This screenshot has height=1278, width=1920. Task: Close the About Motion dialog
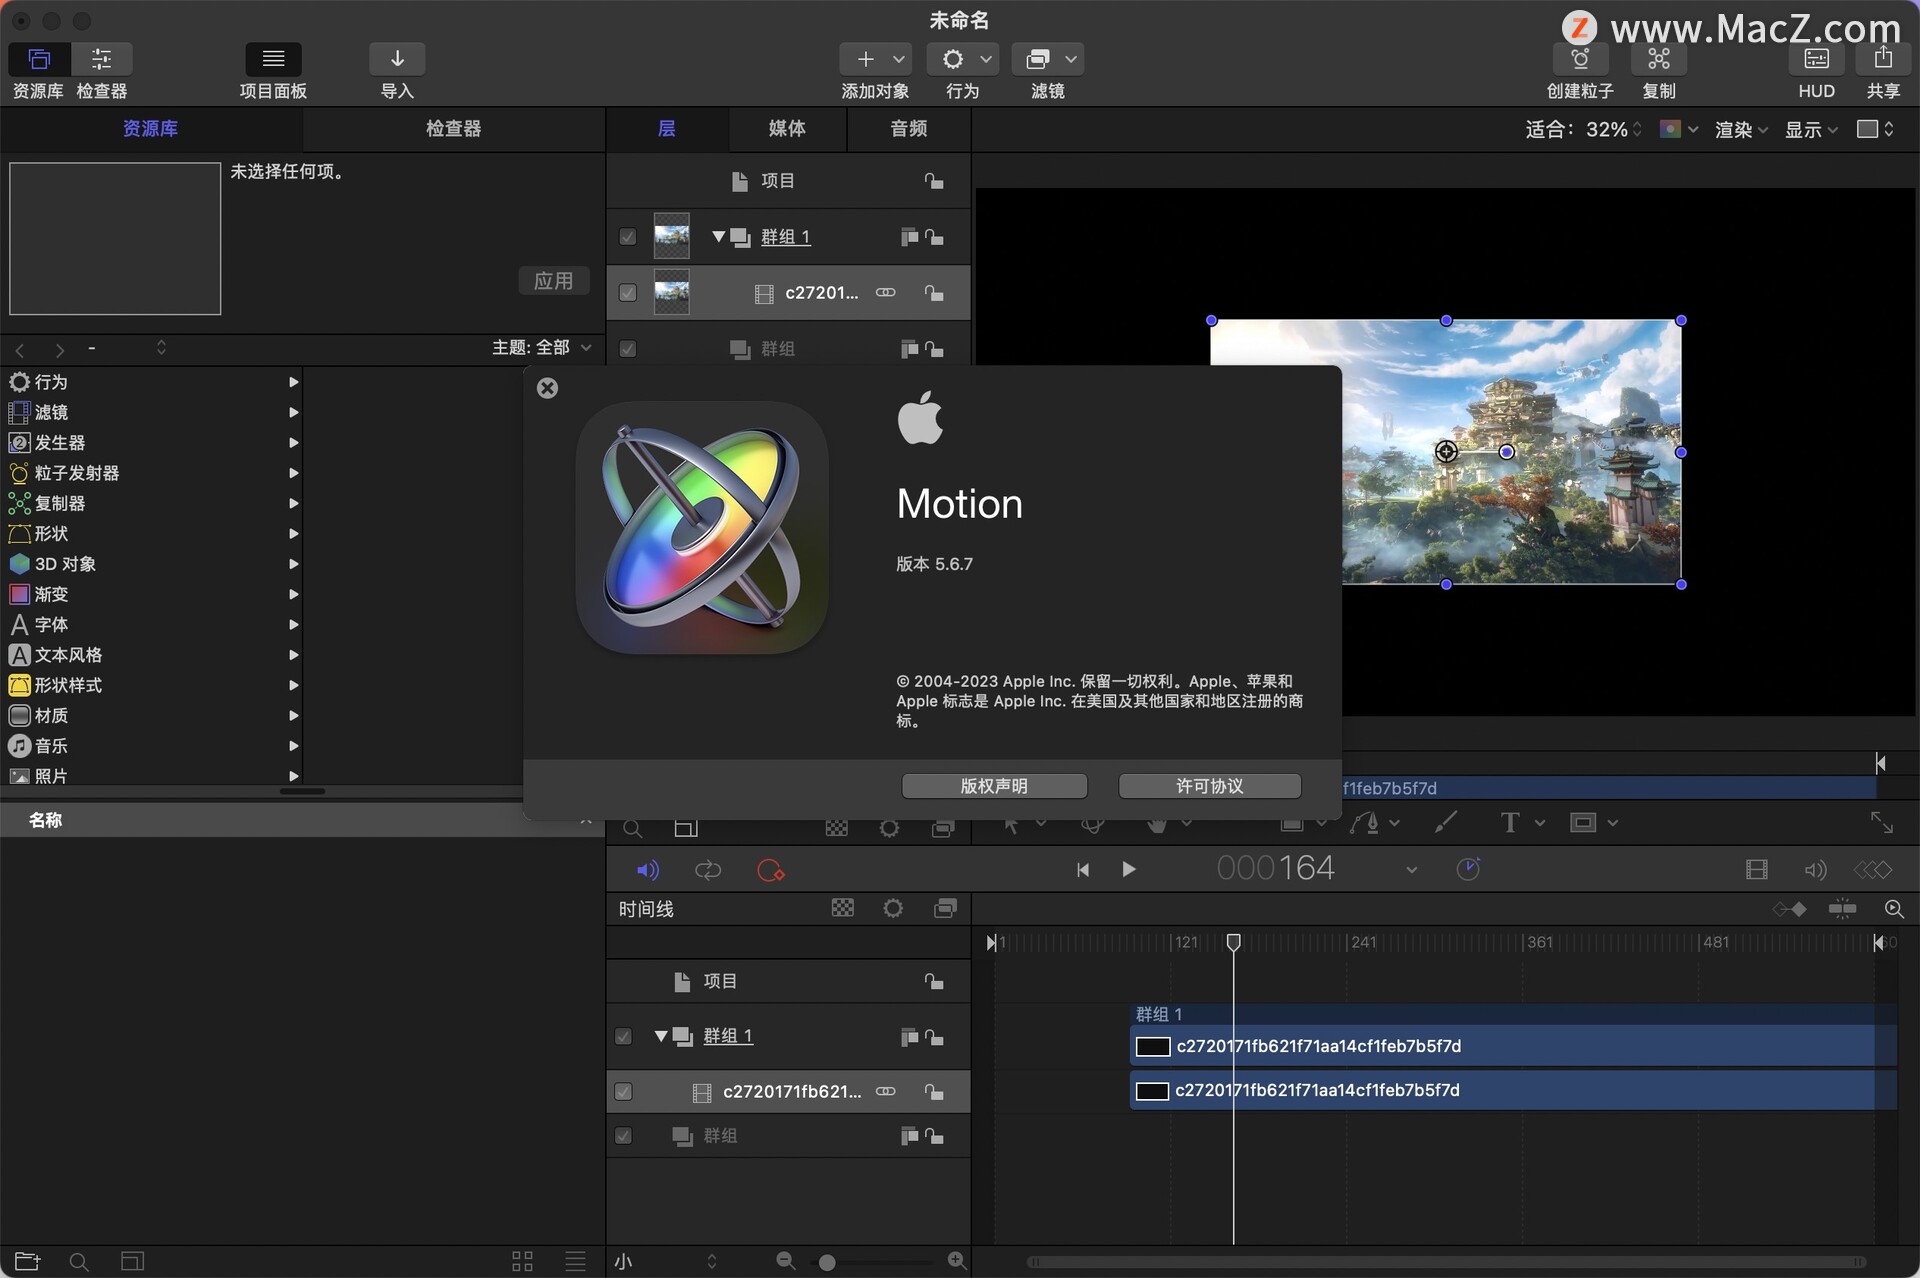pos(547,388)
